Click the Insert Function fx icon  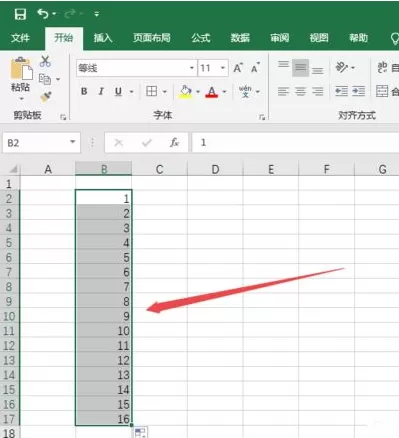(x=174, y=143)
